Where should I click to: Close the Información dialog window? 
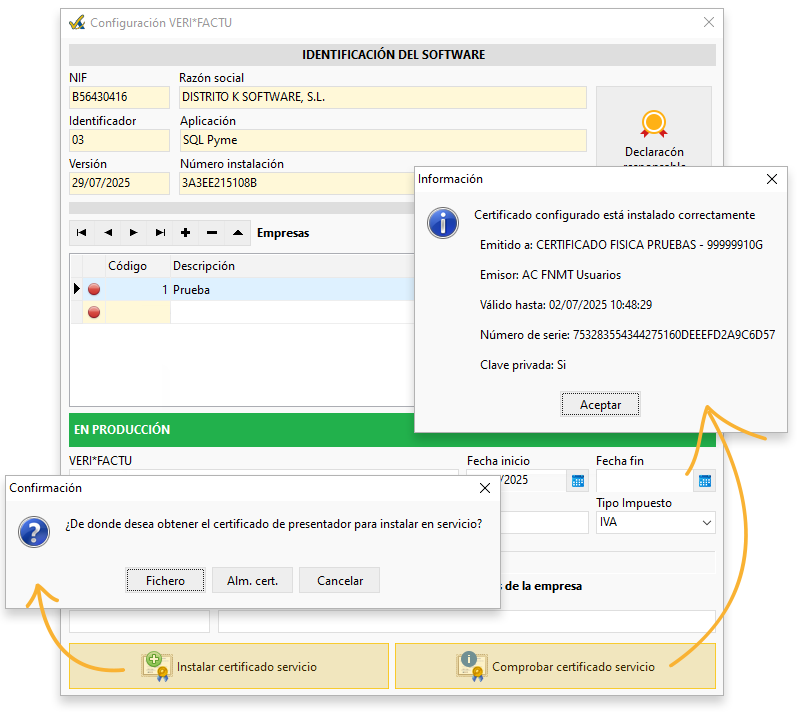coord(772,179)
